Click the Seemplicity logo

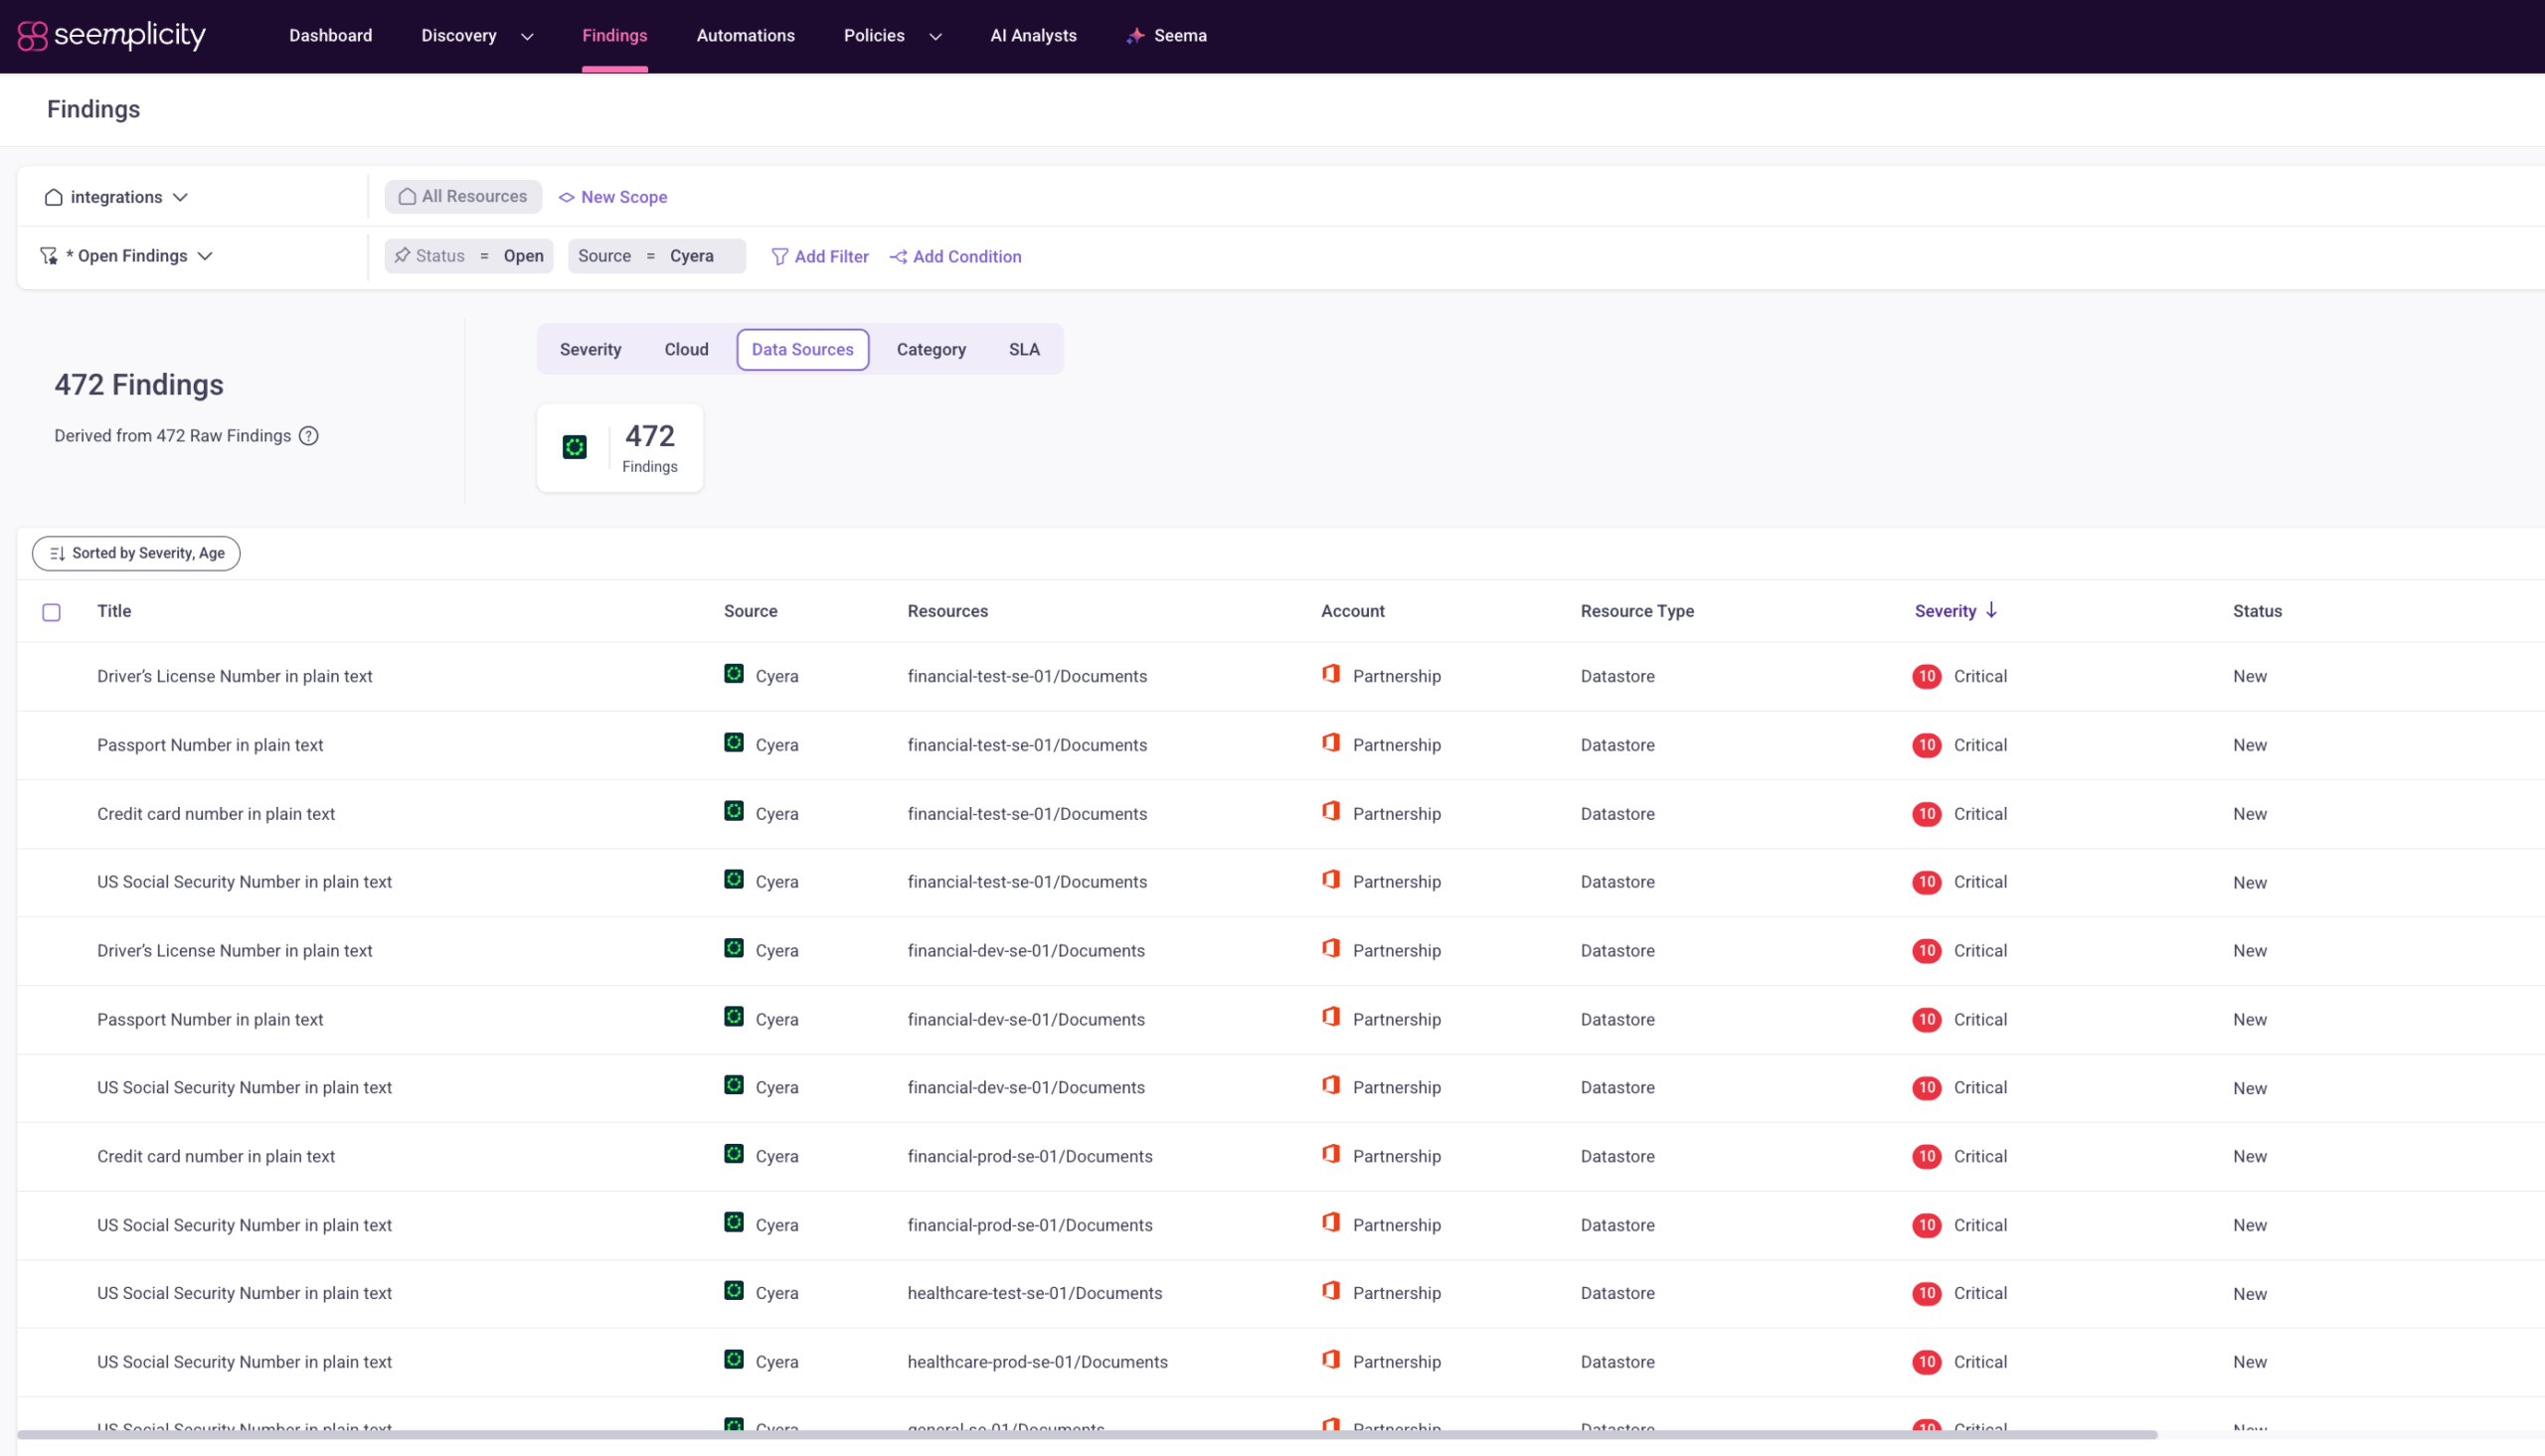[111, 35]
